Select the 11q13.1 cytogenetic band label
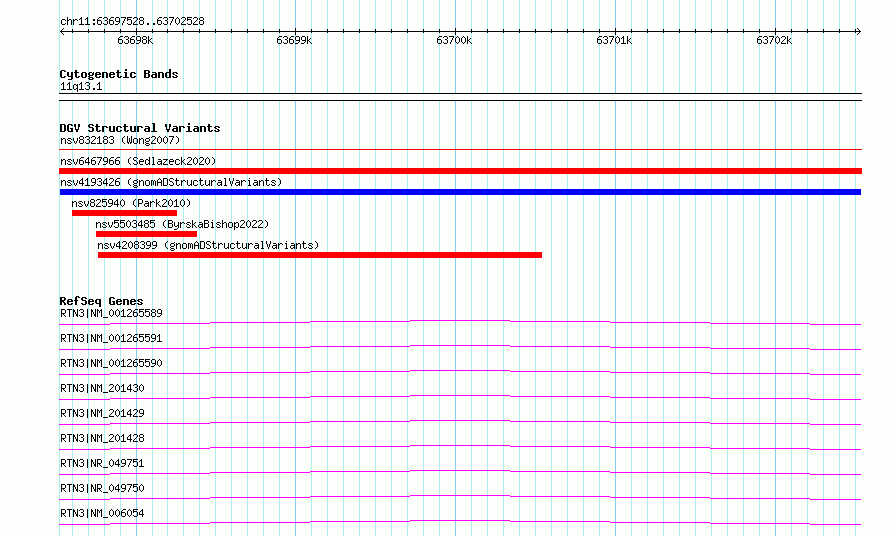Image resolution: width=890 pixels, height=536 pixels. tap(81, 86)
